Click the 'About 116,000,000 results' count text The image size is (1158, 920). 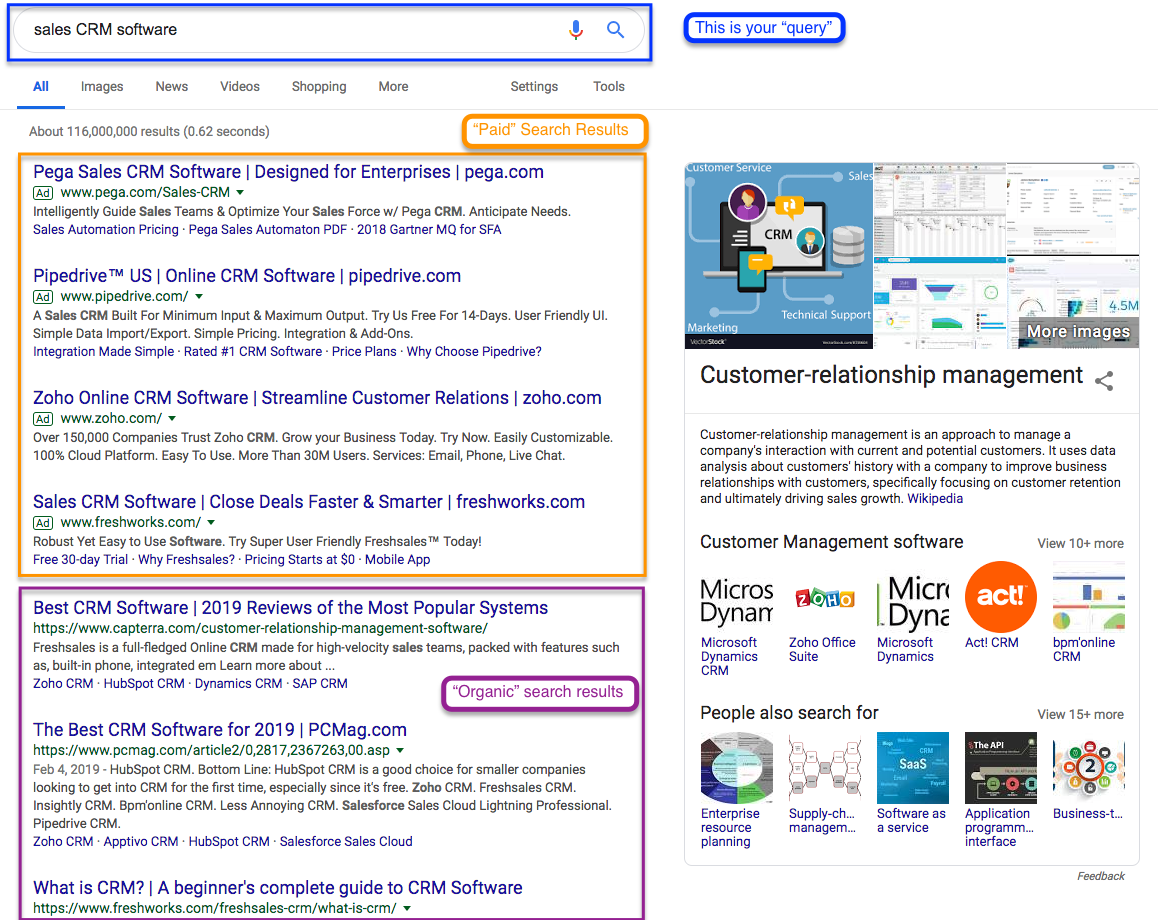point(149,131)
